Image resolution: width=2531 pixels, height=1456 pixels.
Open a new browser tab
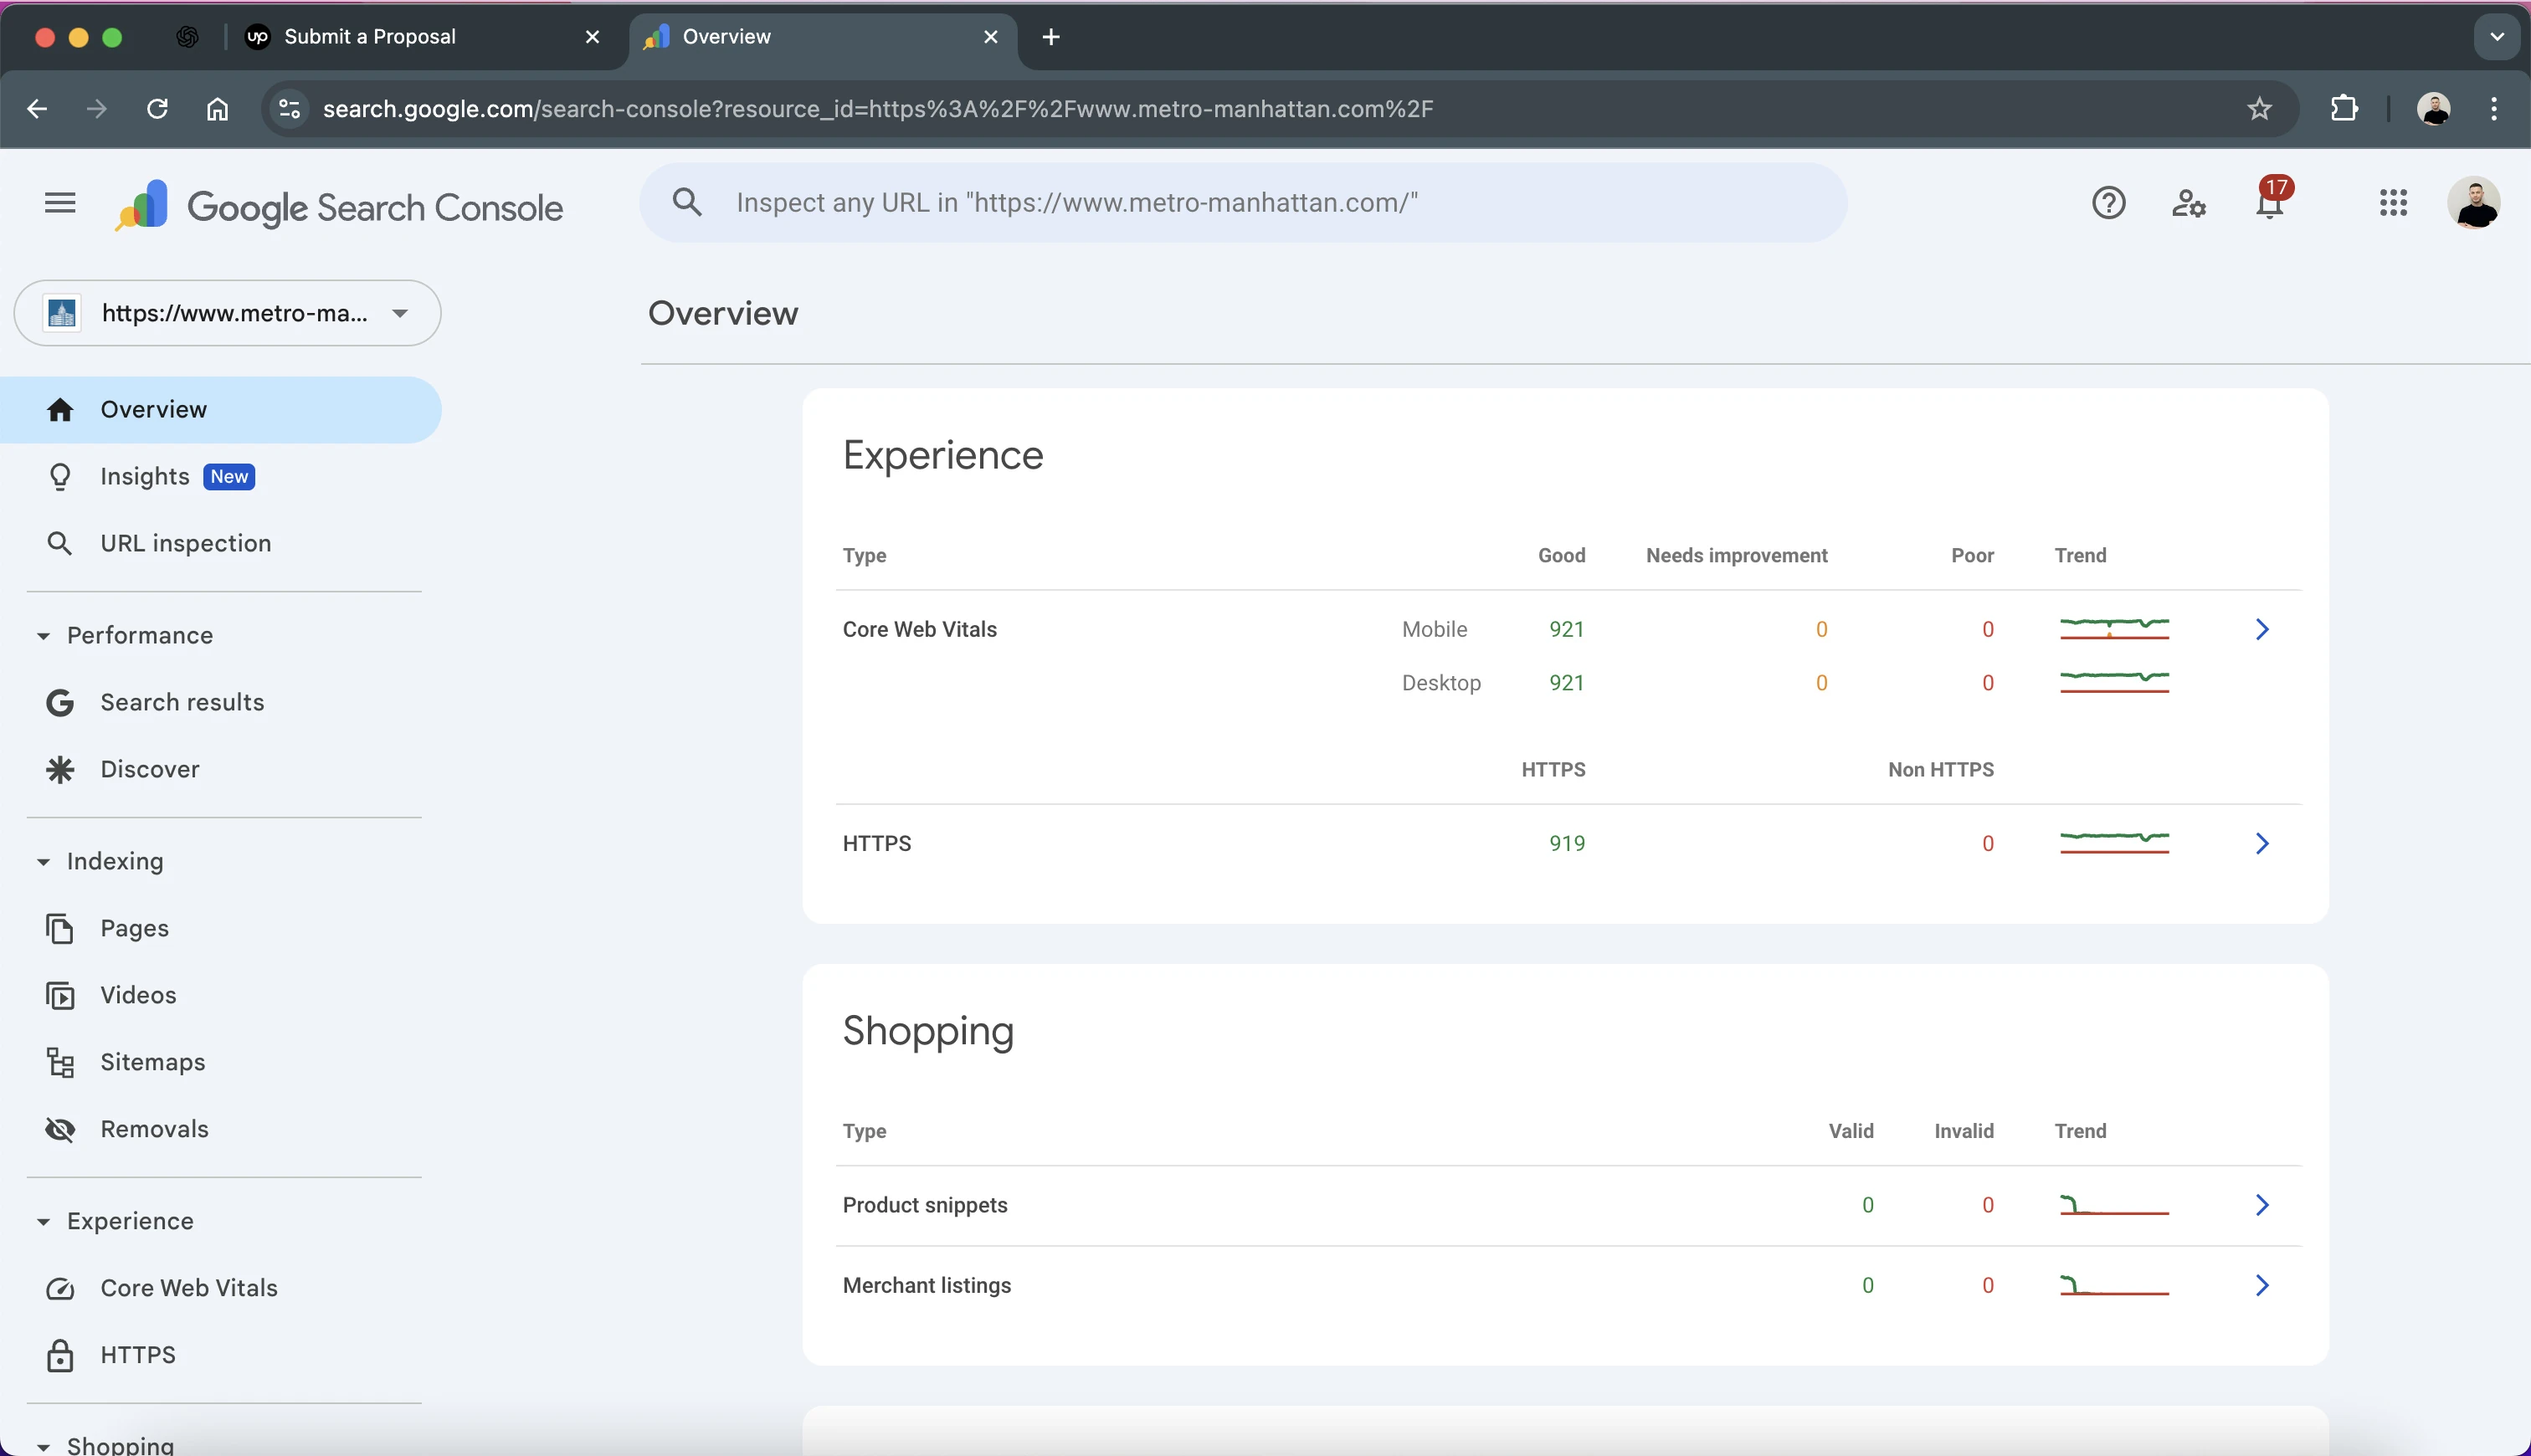tap(1050, 37)
